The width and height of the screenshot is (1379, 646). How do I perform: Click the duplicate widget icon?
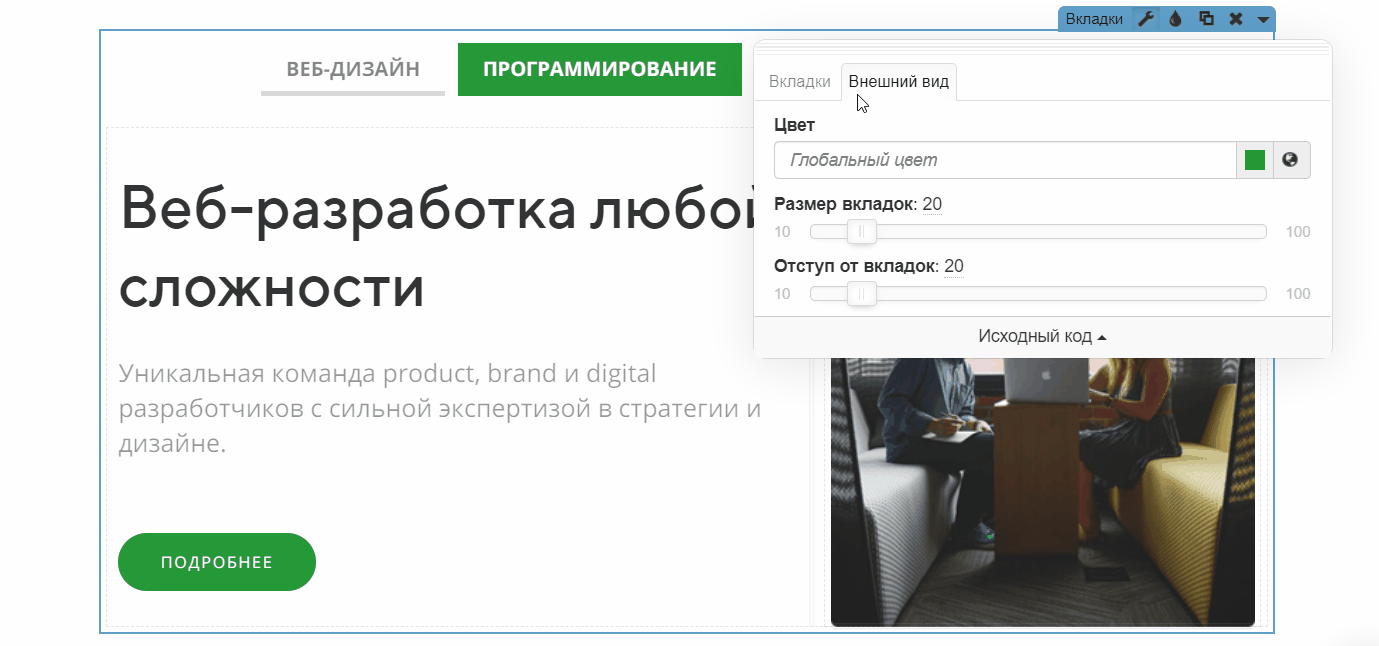coord(1206,19)
